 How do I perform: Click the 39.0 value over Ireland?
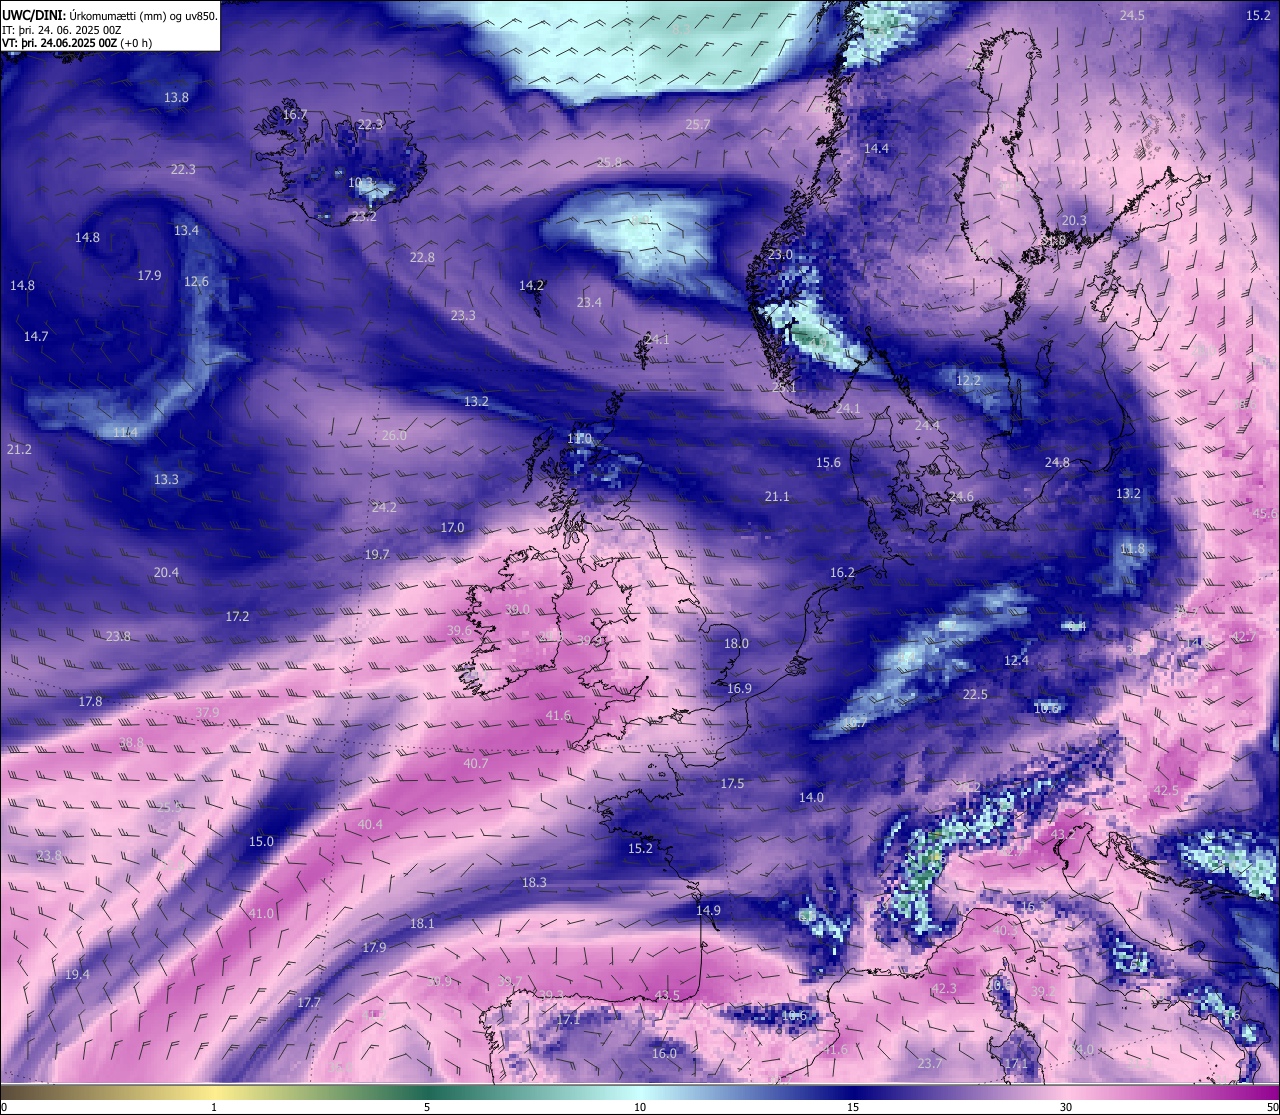tap(517, 609)
